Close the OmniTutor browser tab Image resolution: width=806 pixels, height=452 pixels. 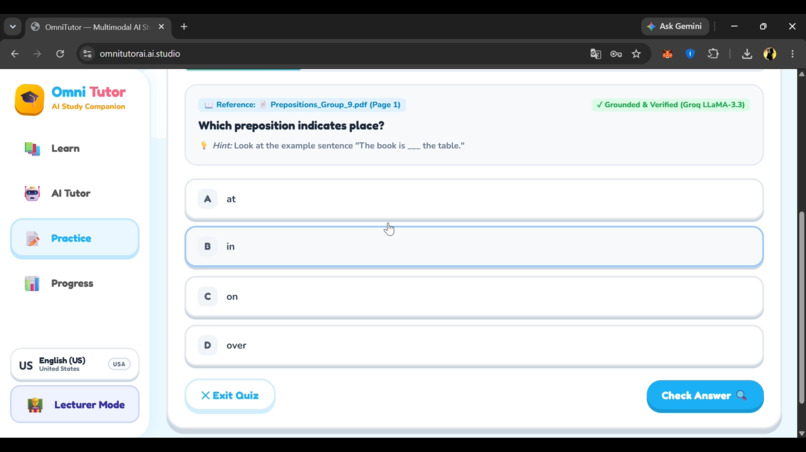click(161, 27)
